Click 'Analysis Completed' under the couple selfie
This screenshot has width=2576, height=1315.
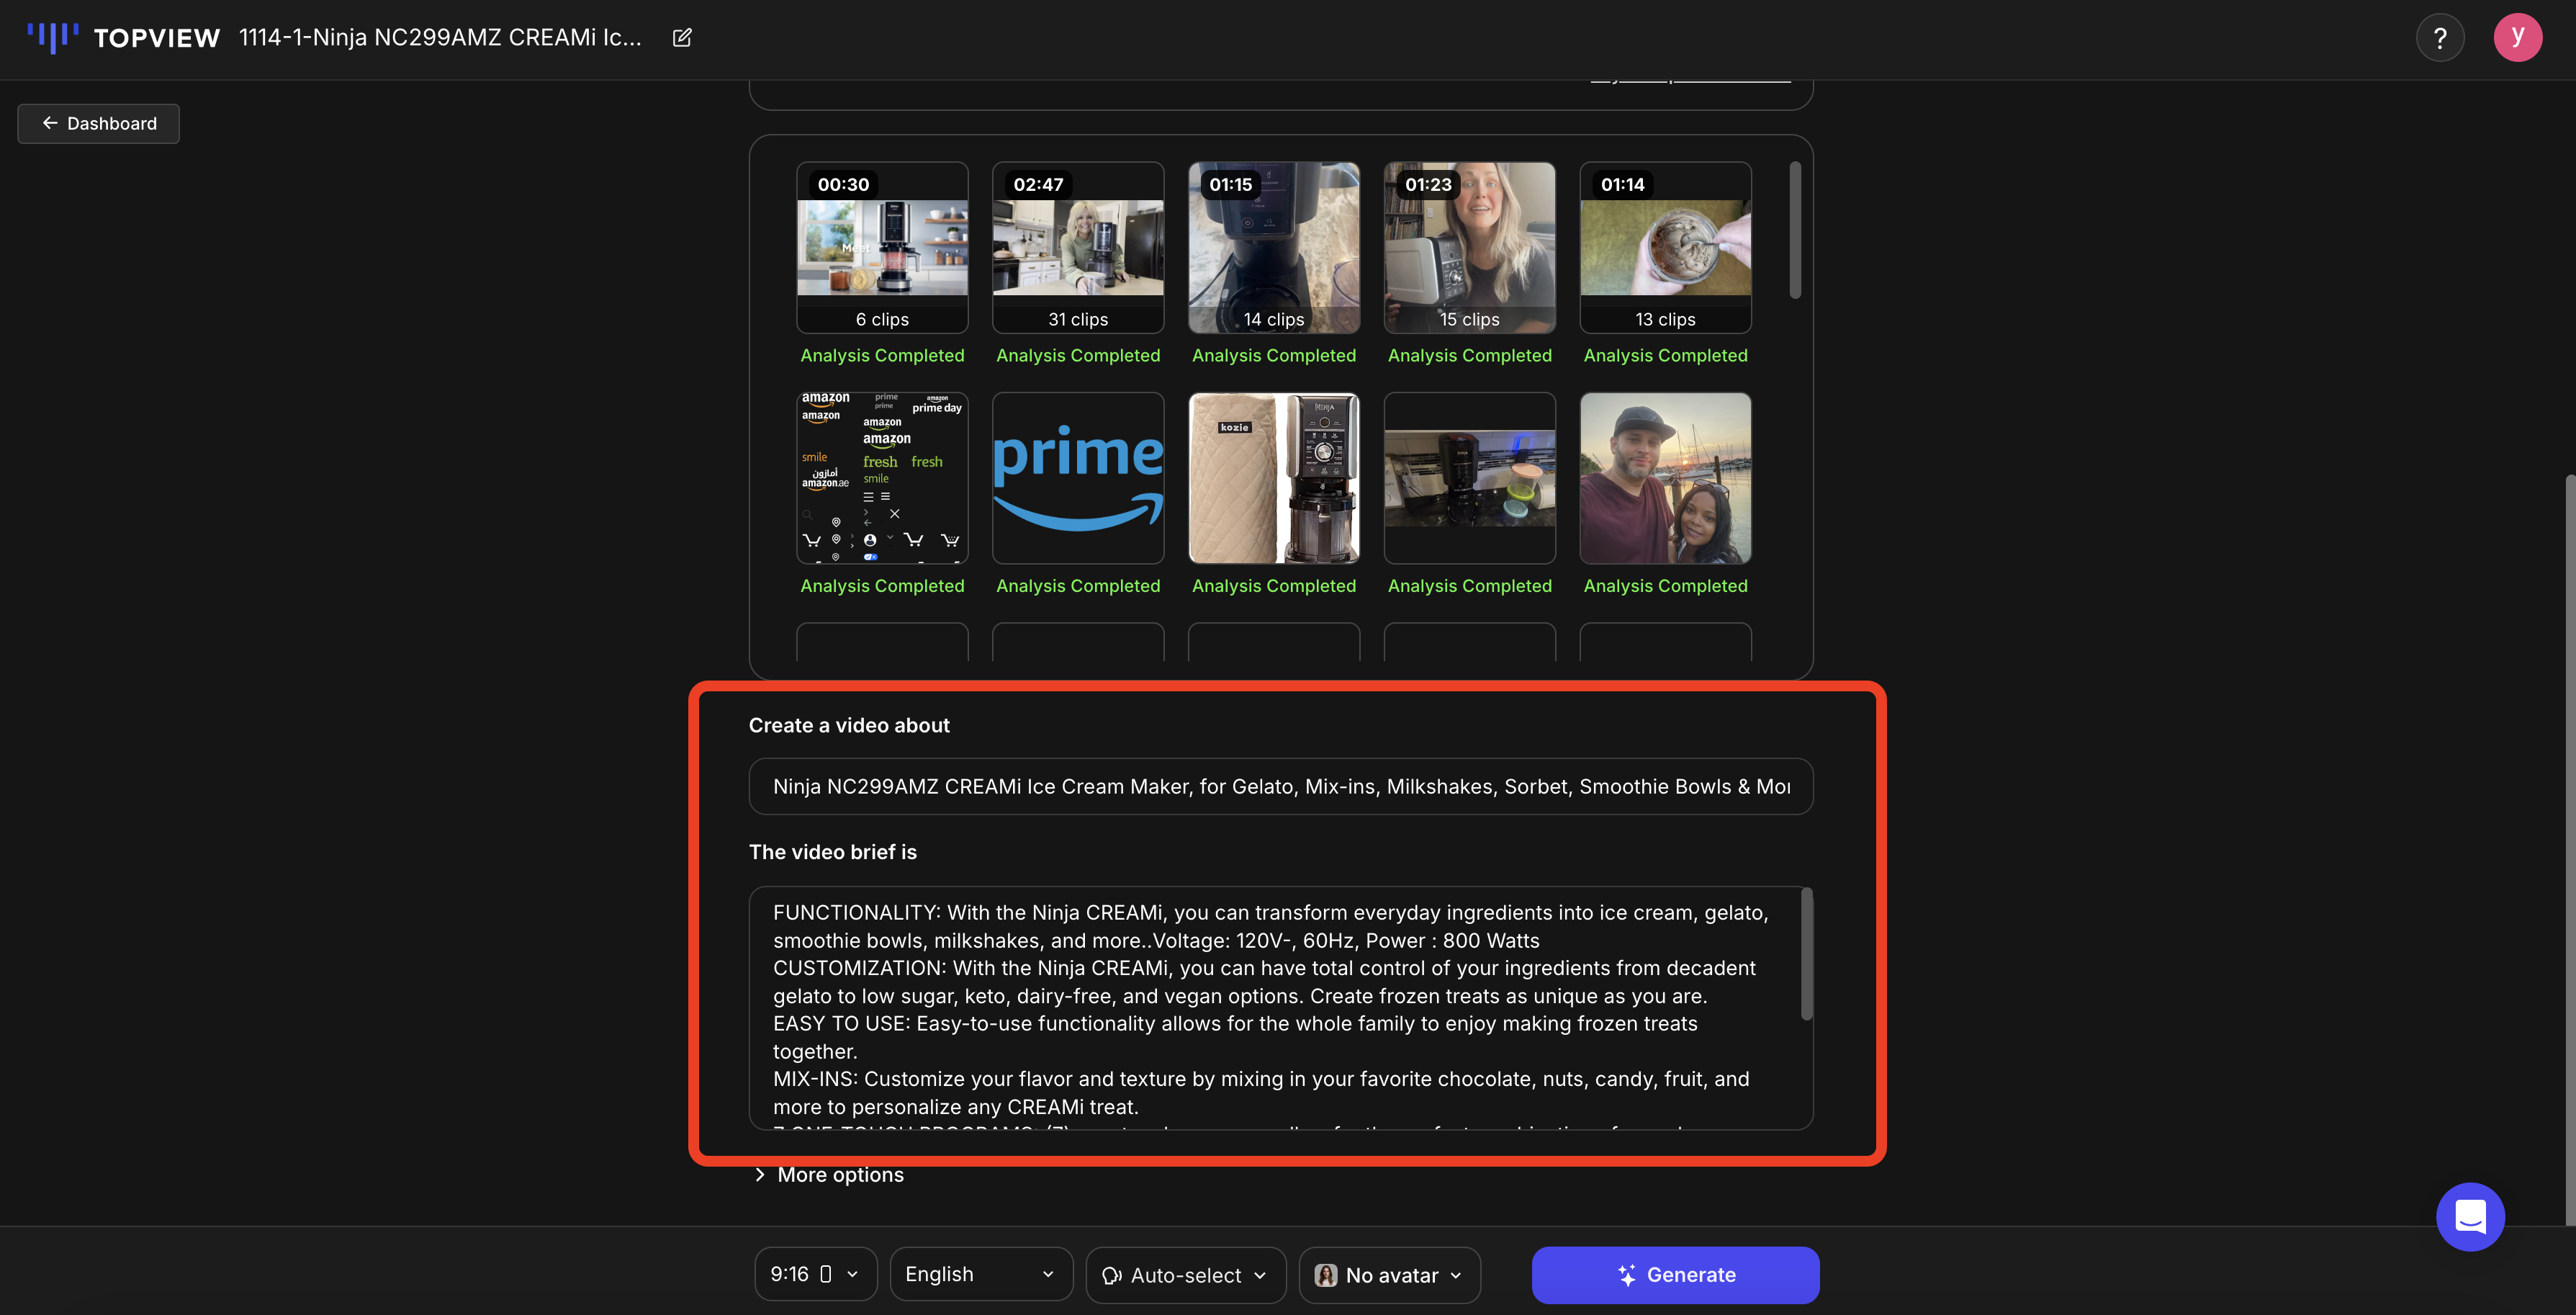1665,586
